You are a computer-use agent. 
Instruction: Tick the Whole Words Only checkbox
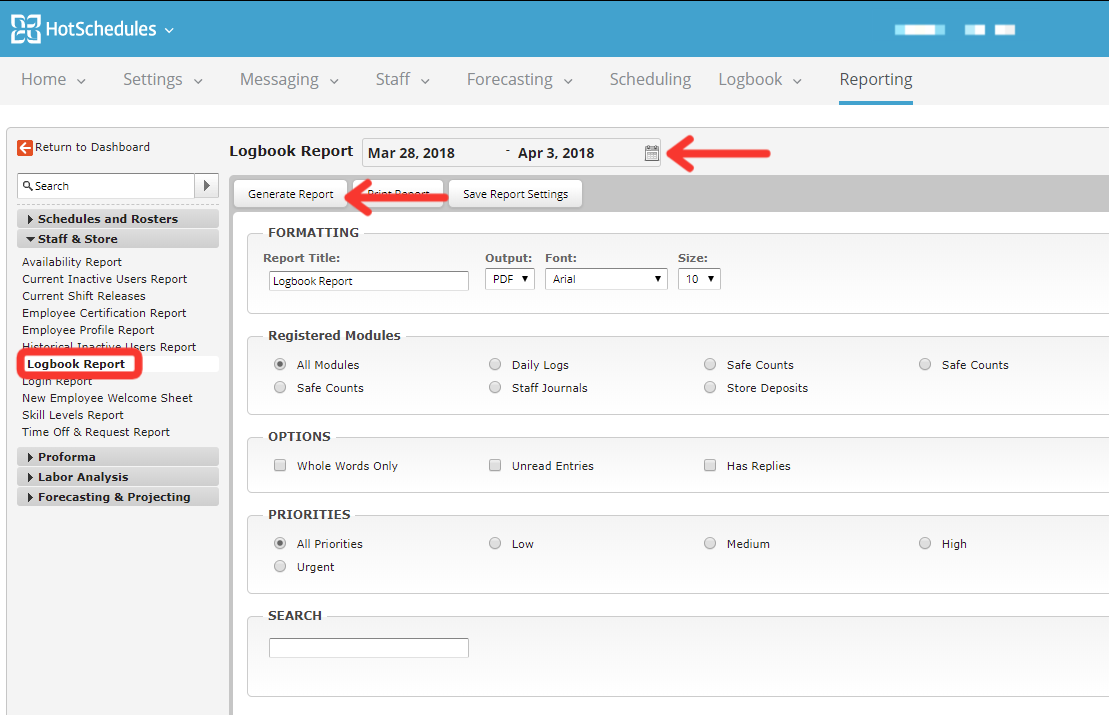[x=280, y=465]
